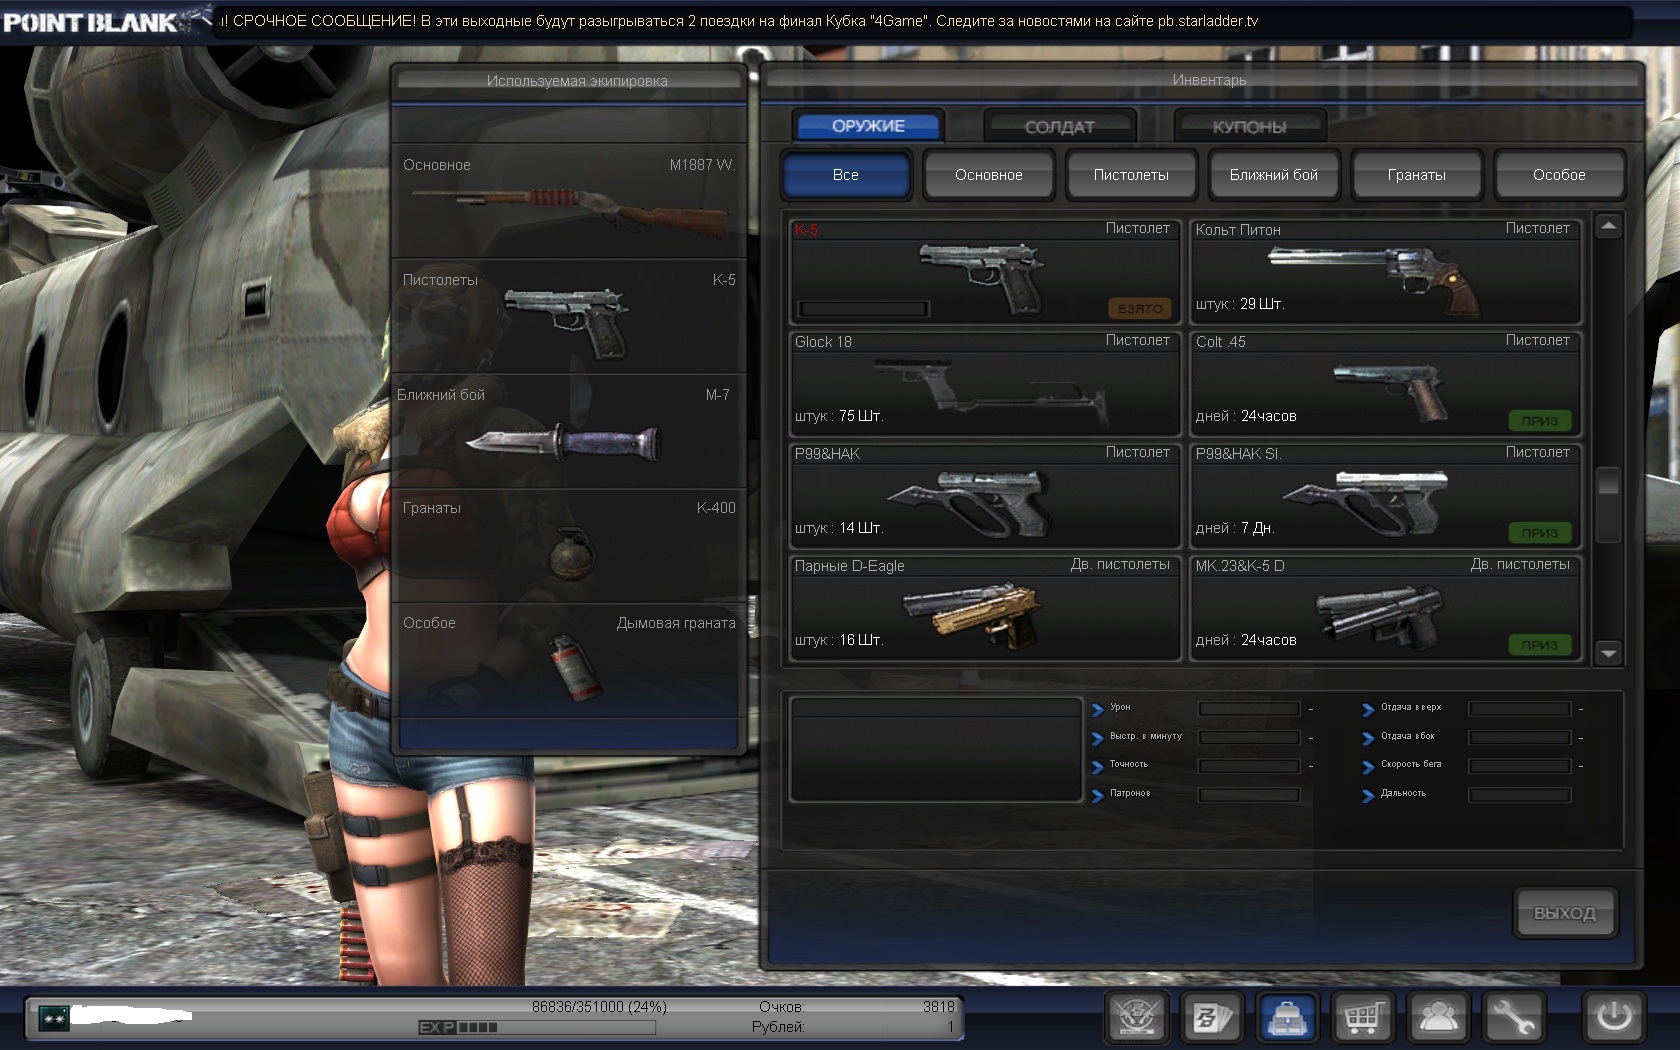
Task: Click the scrolling news ticker message
Action: [739, 21]
